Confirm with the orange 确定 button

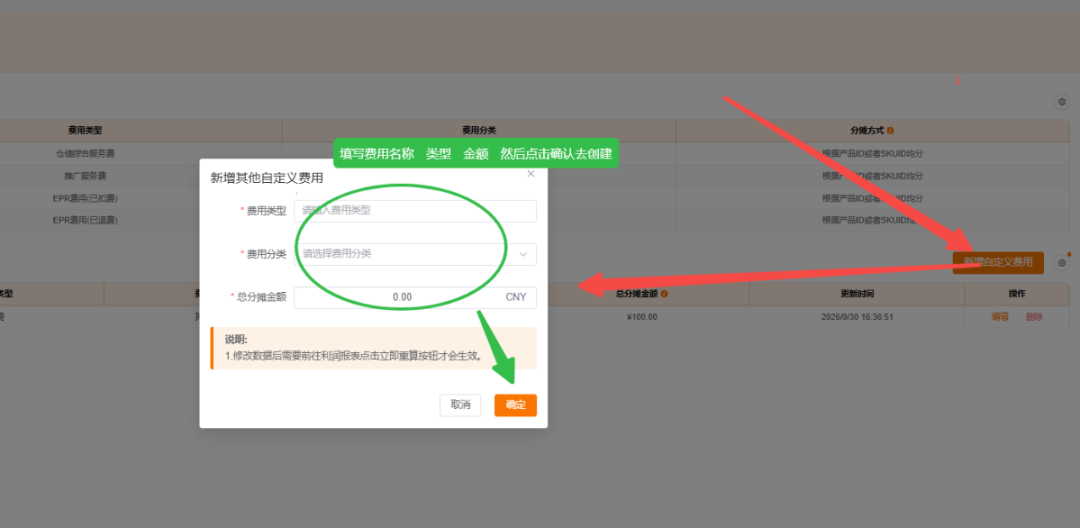(x=515, y=405)
